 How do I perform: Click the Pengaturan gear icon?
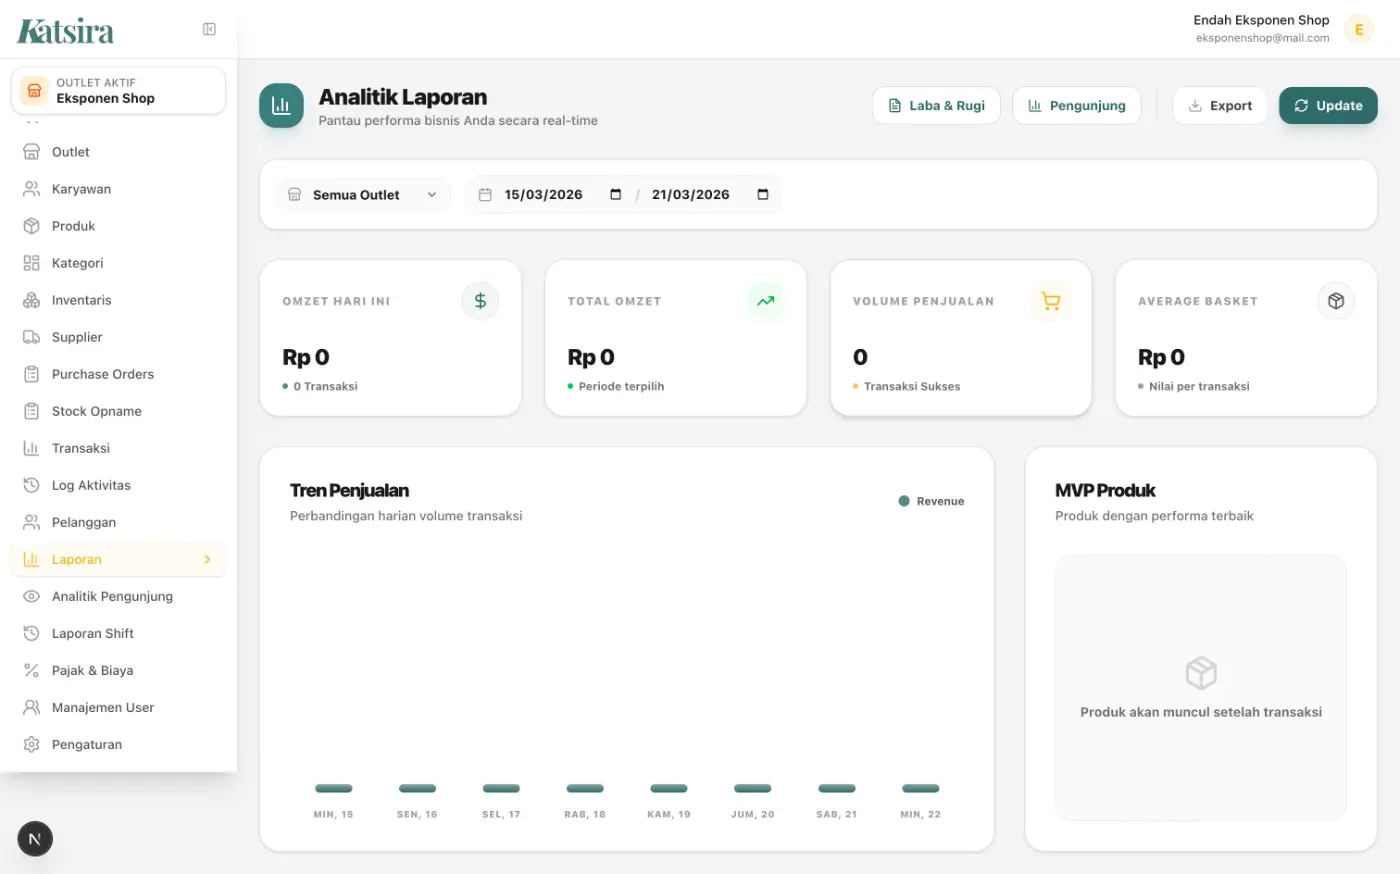31,744
